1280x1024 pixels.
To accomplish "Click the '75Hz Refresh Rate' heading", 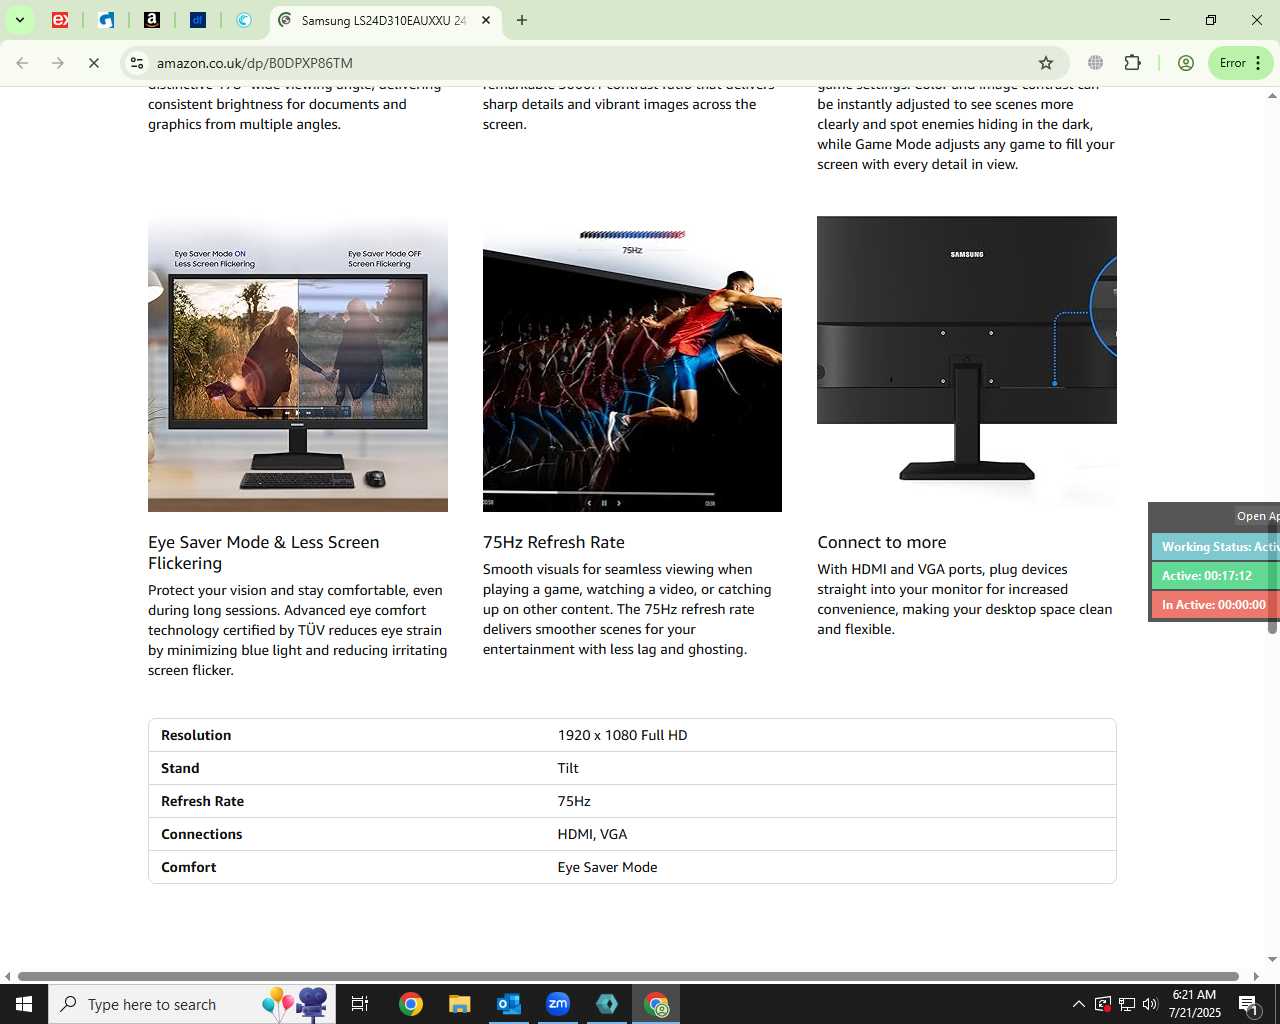I will (554, 542).
